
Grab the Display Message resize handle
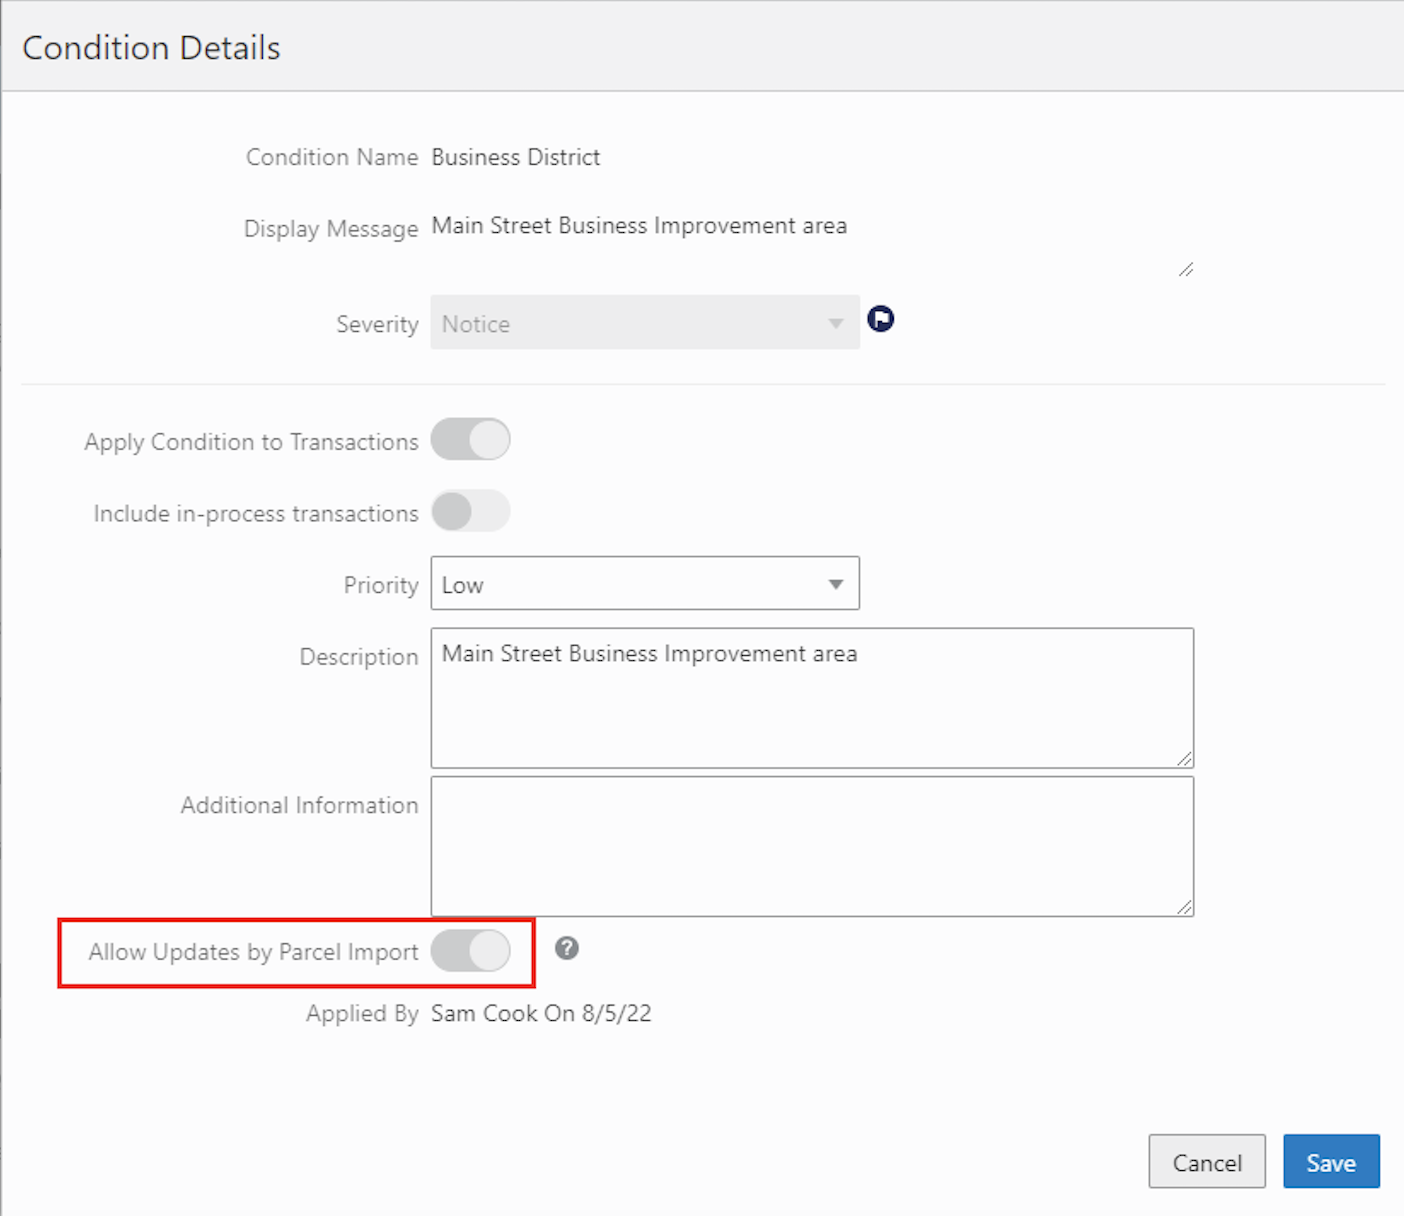(1186, 269)
